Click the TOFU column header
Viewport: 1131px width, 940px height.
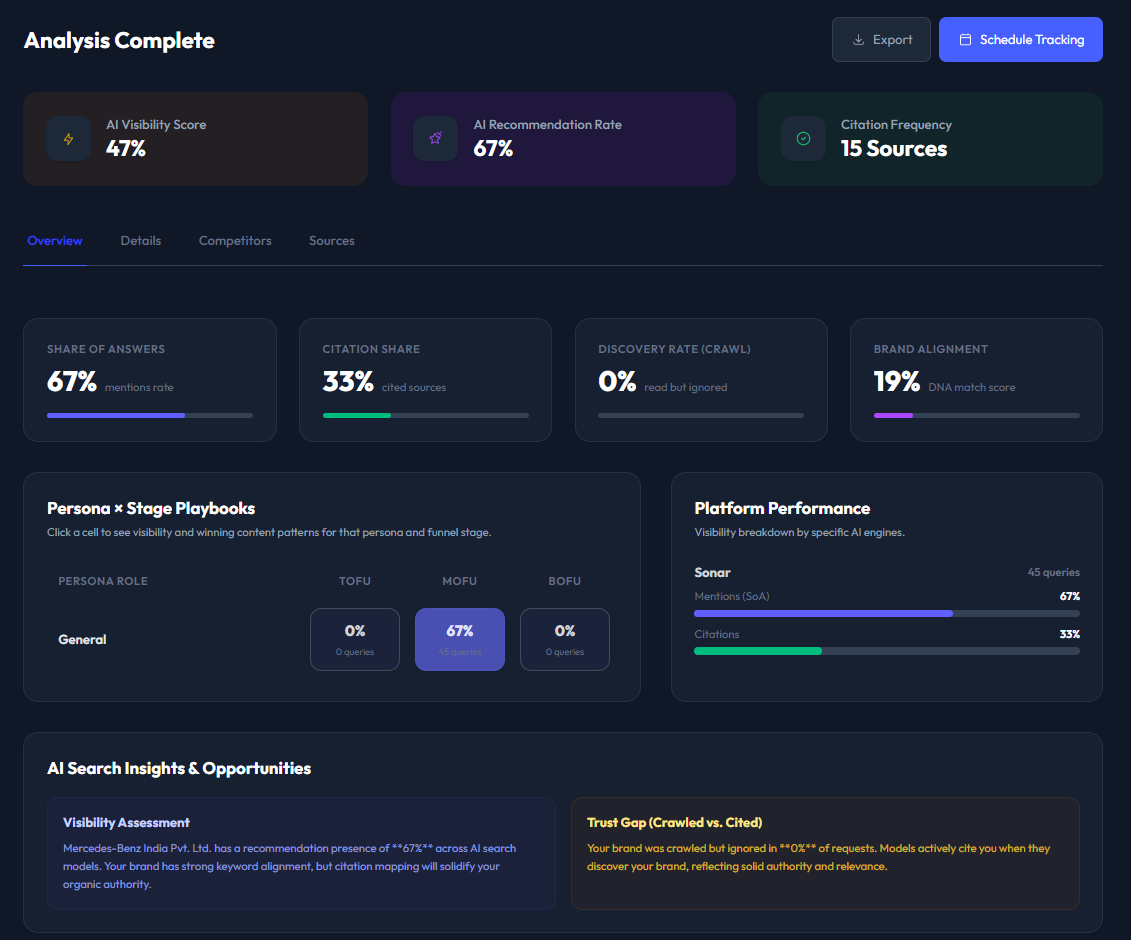click(355, 581)
